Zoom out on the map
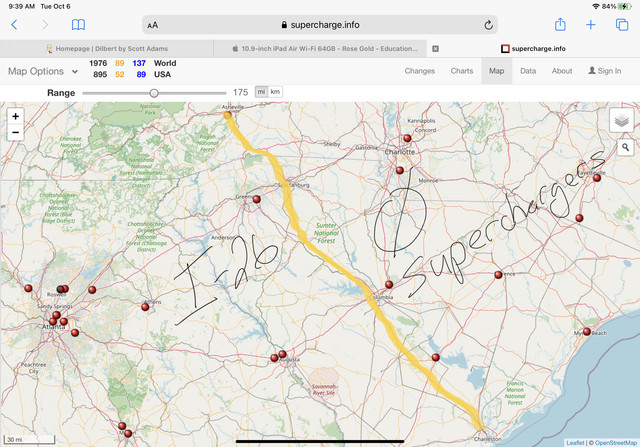This screenshot has width=640, height=447. click(x=16, y=132)
